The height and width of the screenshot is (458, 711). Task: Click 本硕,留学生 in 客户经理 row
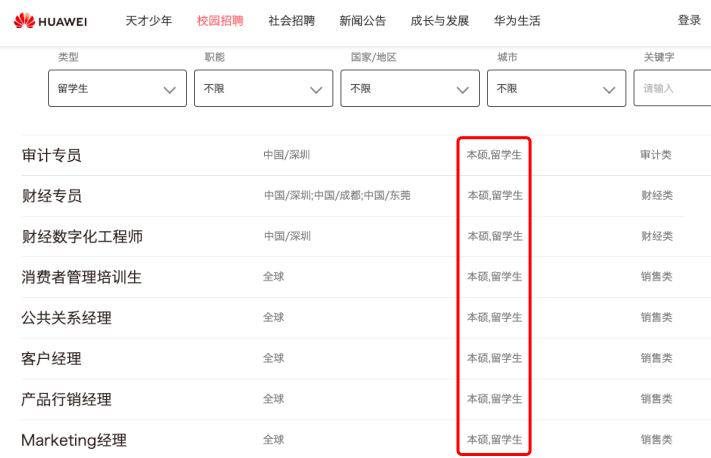(x=495, y=358)
